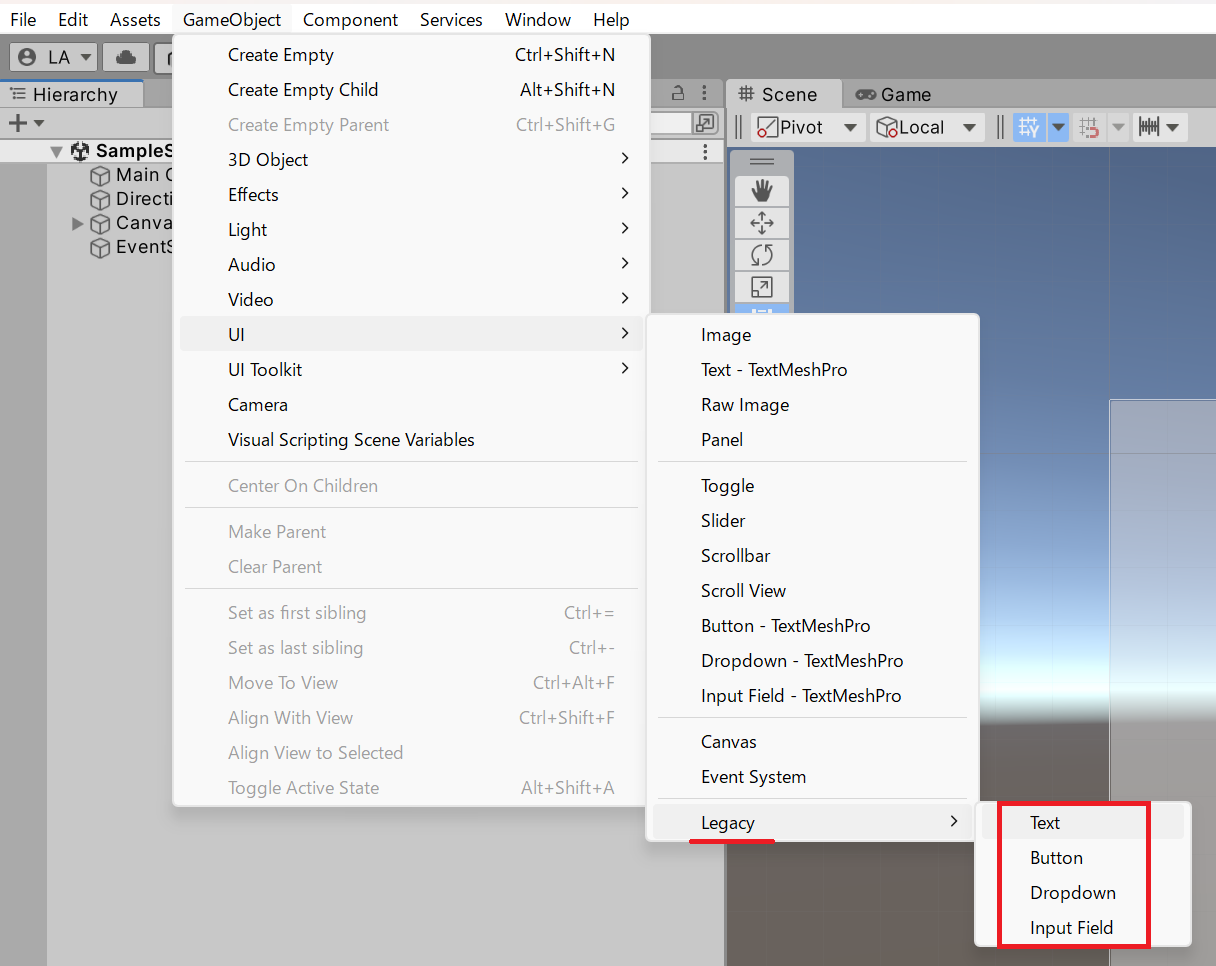Expand the Canvas object in the Hierarchy

click(77, 223)
